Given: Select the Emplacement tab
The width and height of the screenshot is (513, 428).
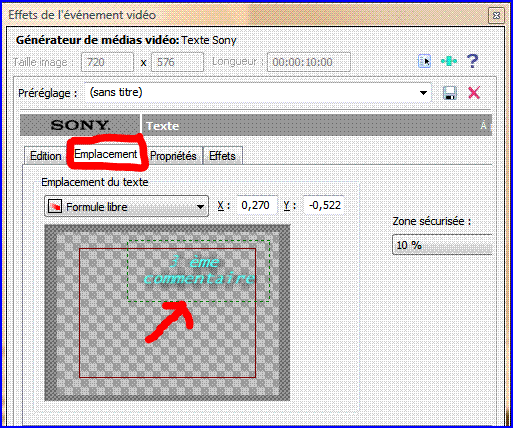Looking at the screenshot, I should click(106, 154).
